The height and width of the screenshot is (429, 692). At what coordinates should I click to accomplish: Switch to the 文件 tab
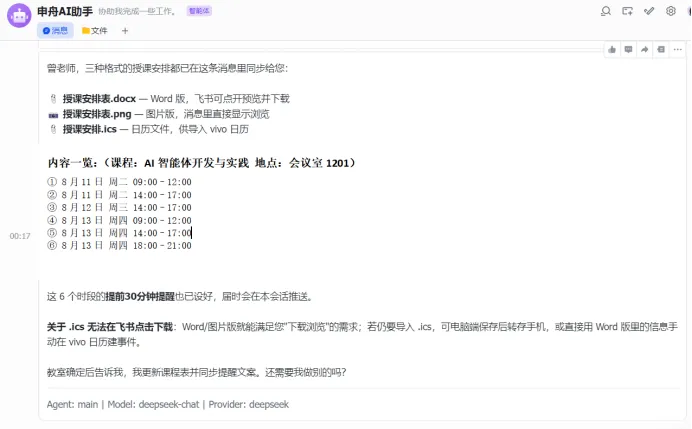pos(94,30)
